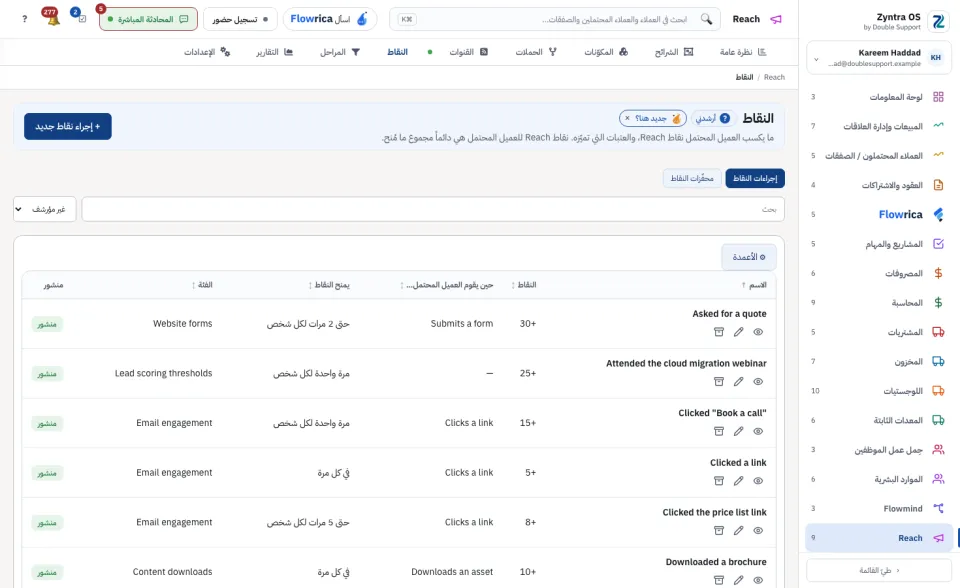Viewport: 960px width, 588px height.
Task: Sort by حين يقوم العميل المحتمل column
Action: 447,285
